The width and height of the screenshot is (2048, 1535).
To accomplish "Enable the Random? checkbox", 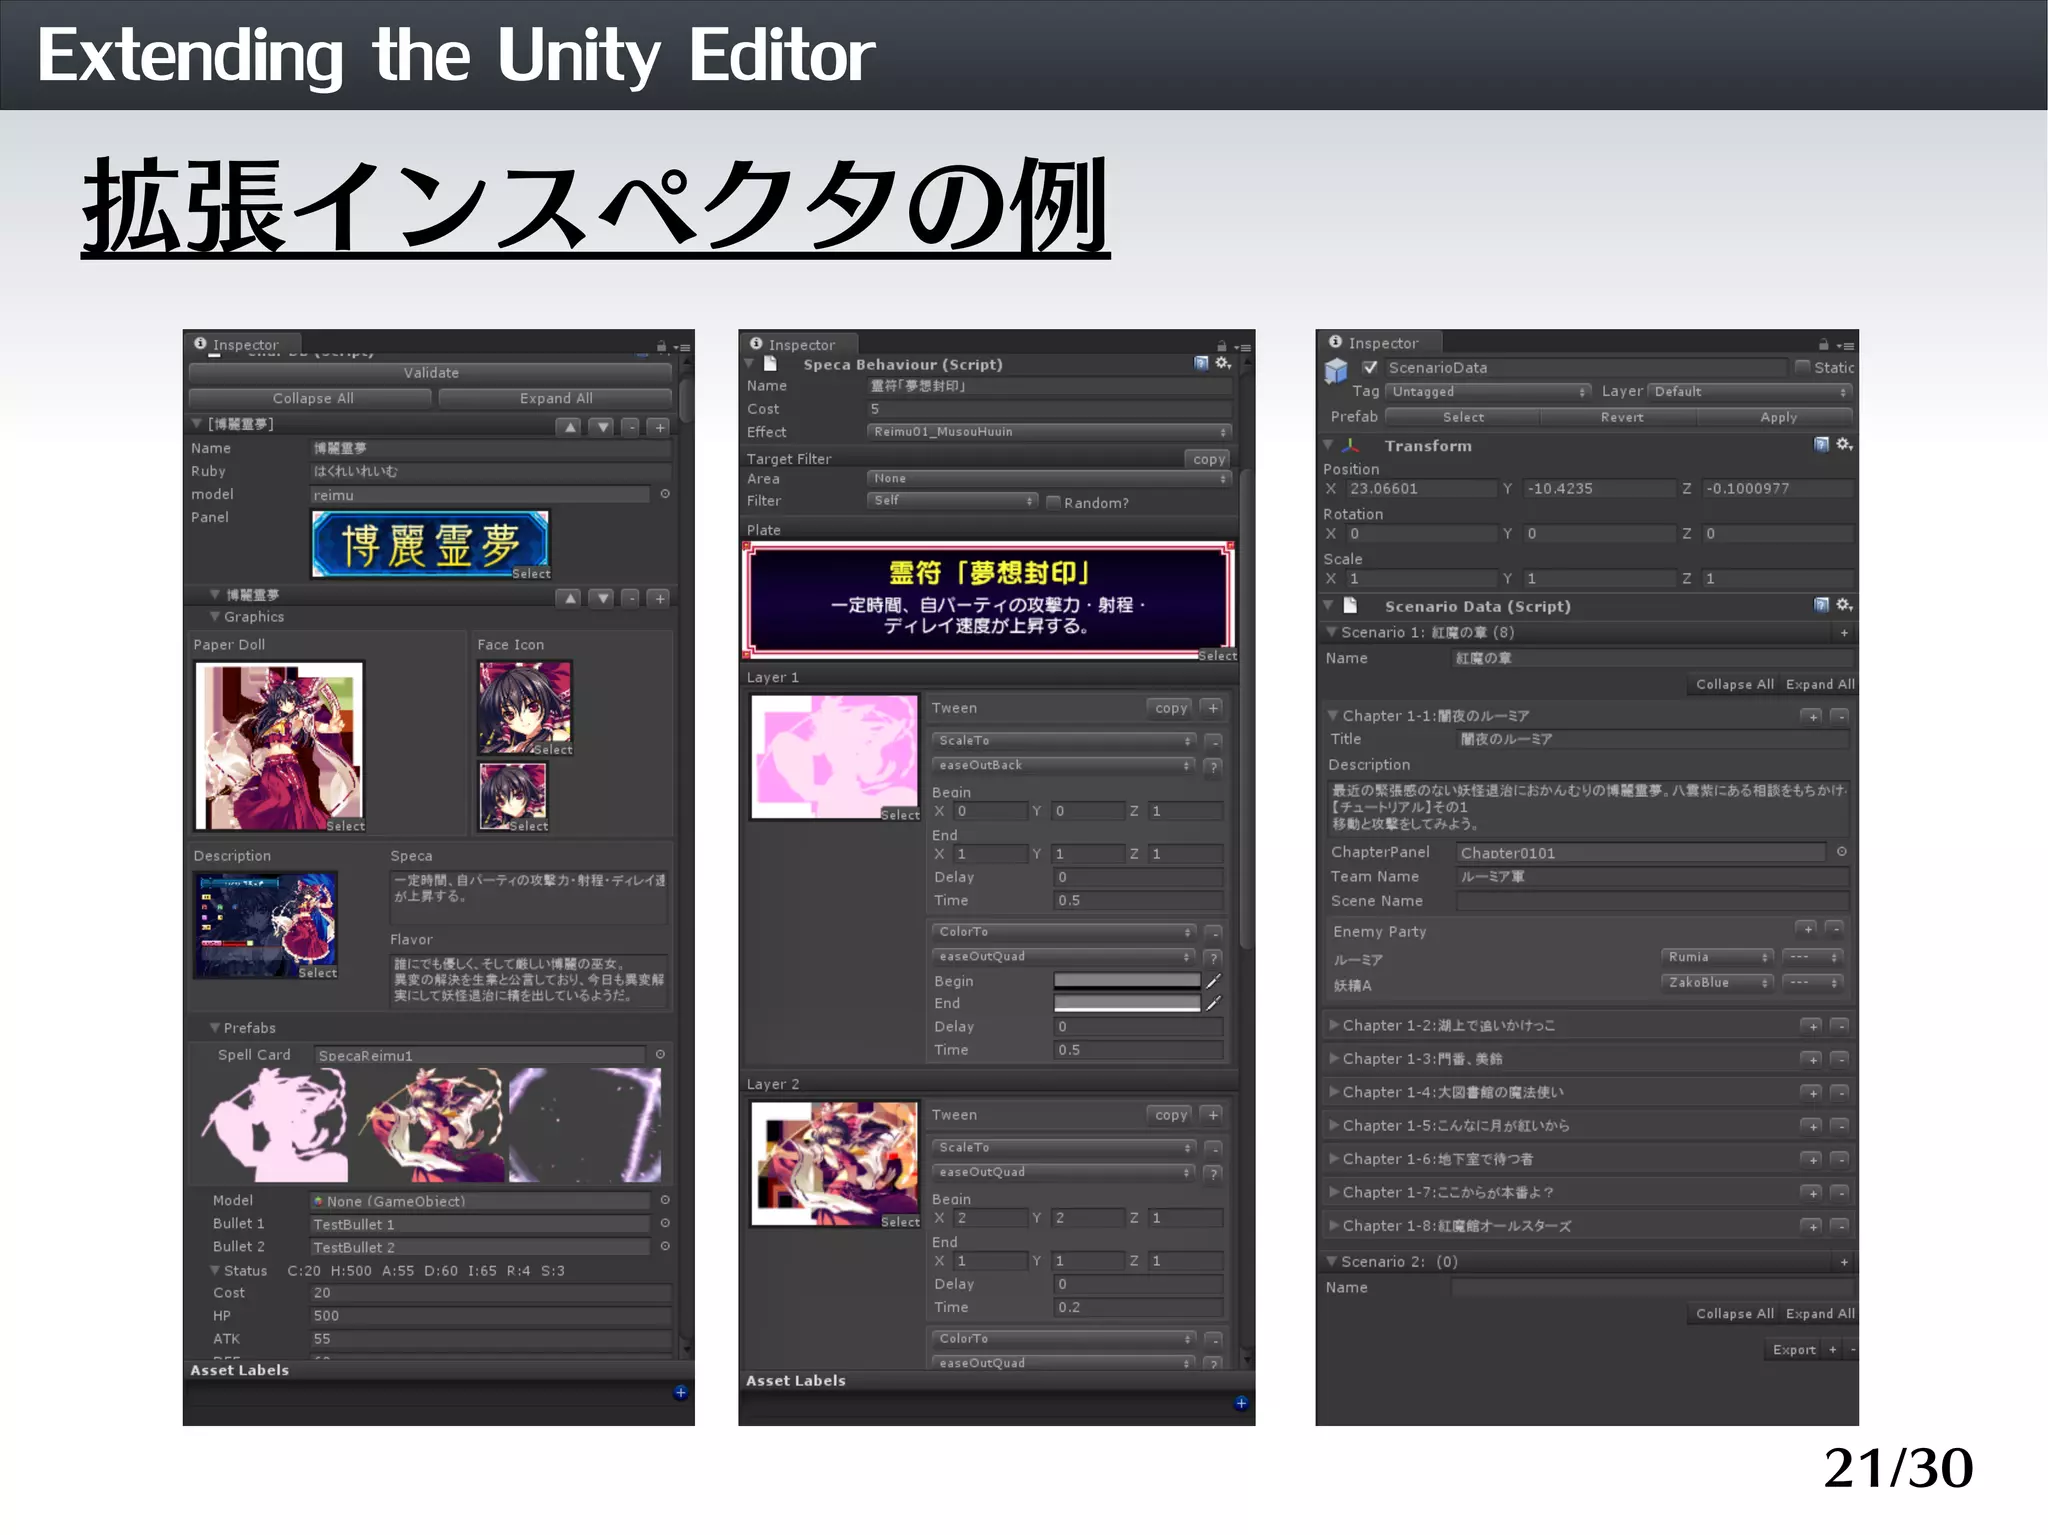I will (x=1053, y=502).
